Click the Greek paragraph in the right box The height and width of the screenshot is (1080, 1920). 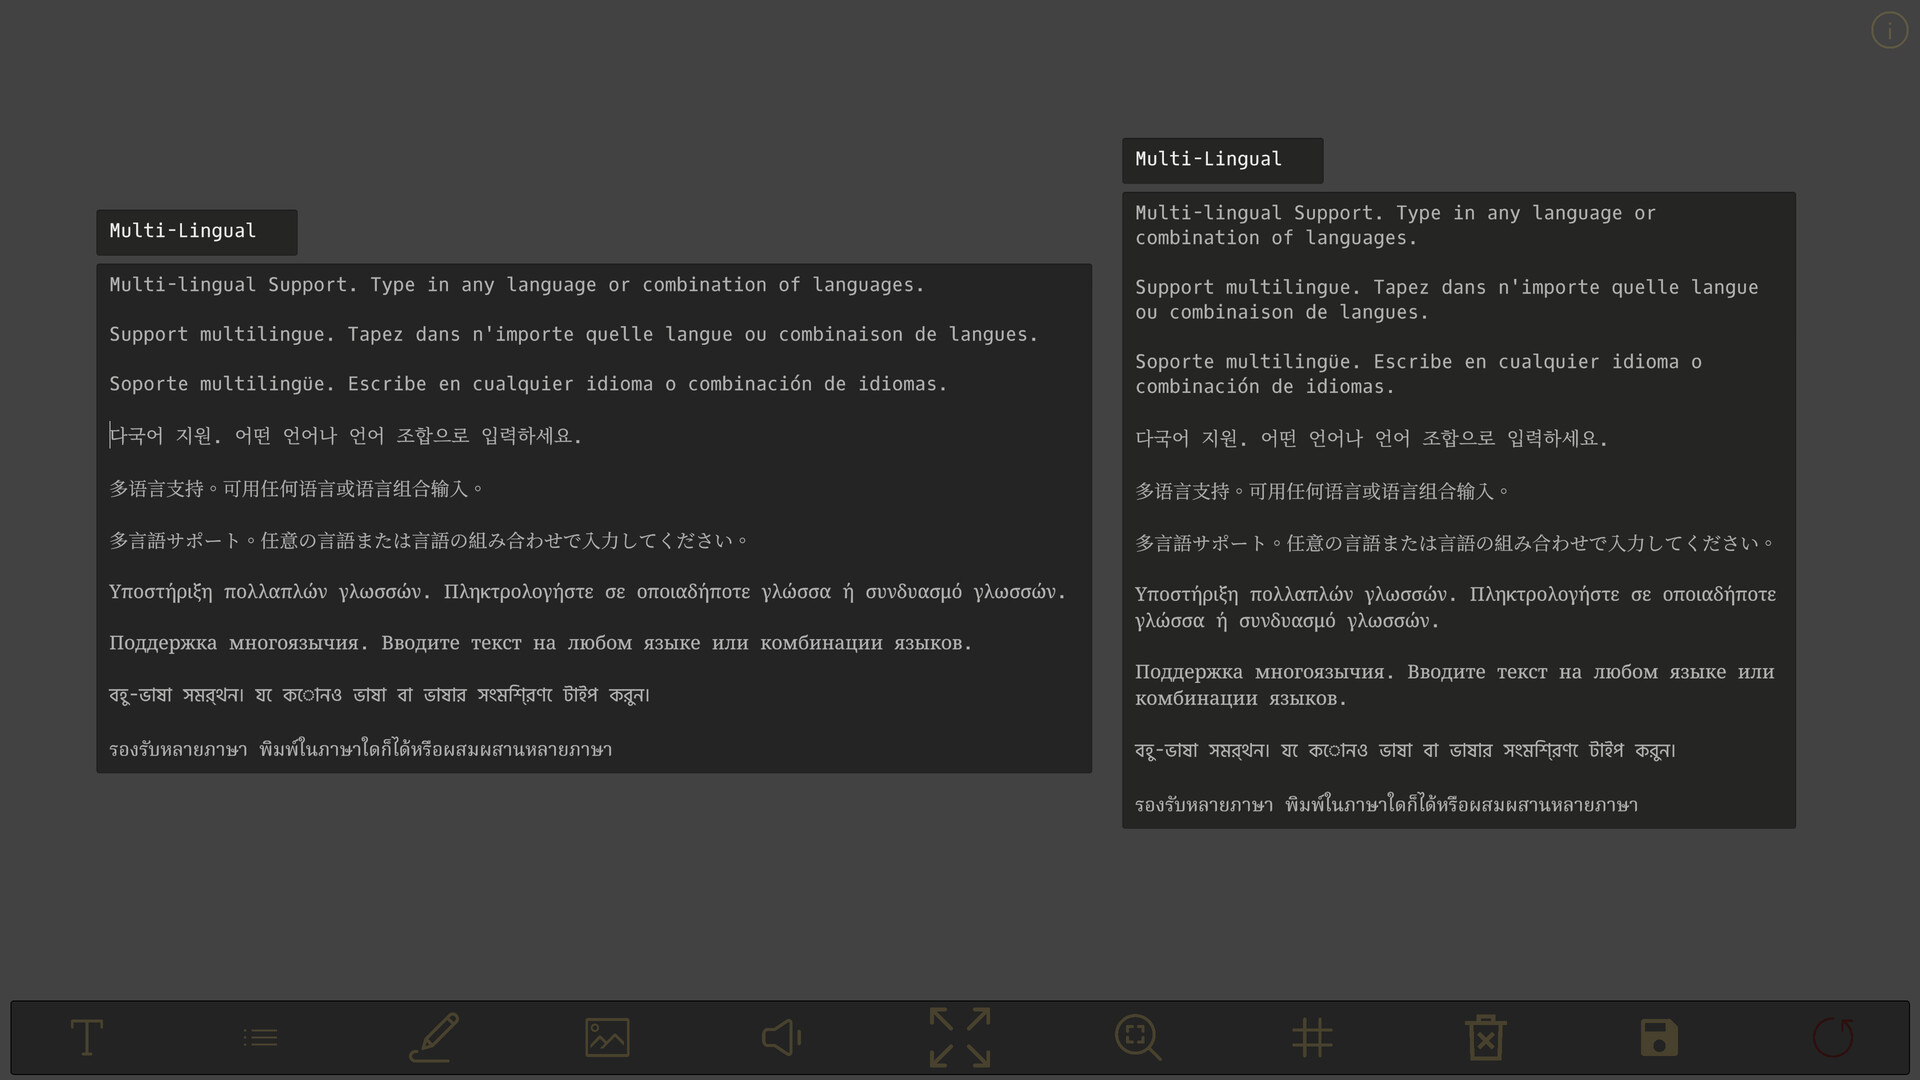pos(1455,606)
